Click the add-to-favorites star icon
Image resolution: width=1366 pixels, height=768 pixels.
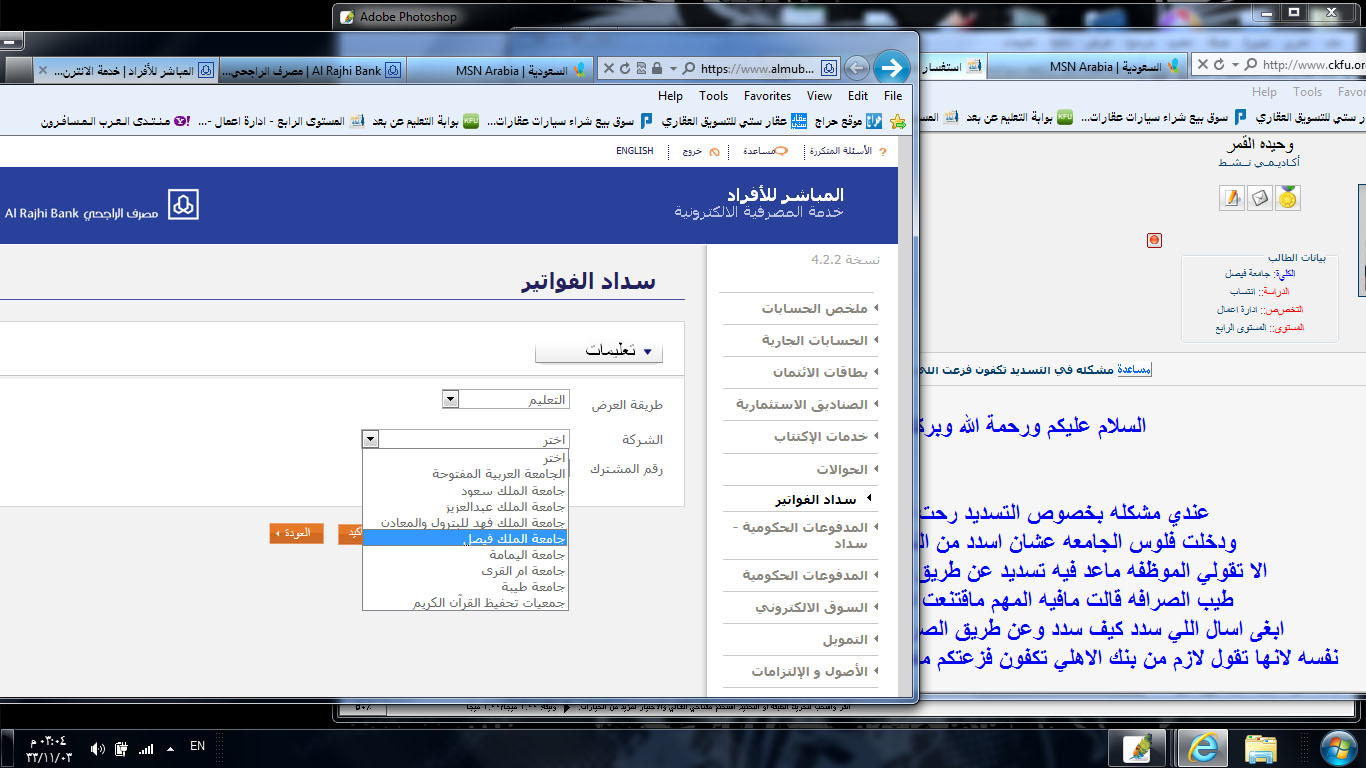[x=898, y=121]
